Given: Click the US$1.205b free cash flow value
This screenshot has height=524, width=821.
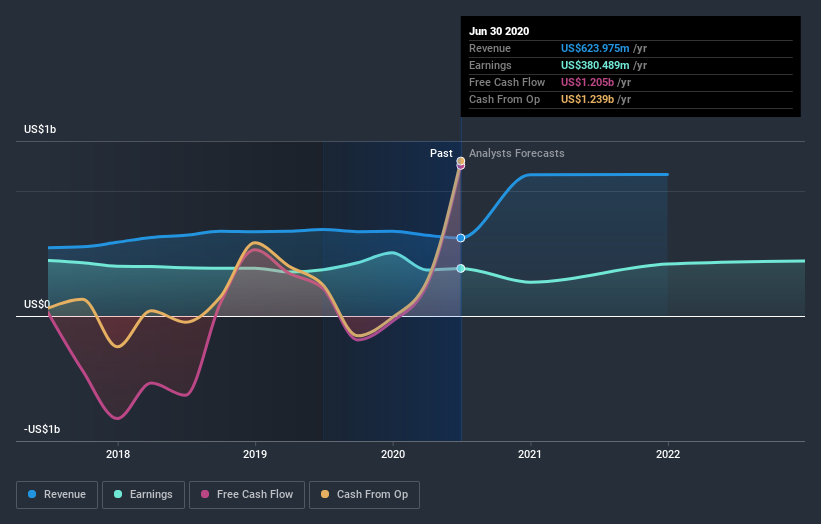Looking at the screenshot, I should pyautogui.click(x=587, y=82).
